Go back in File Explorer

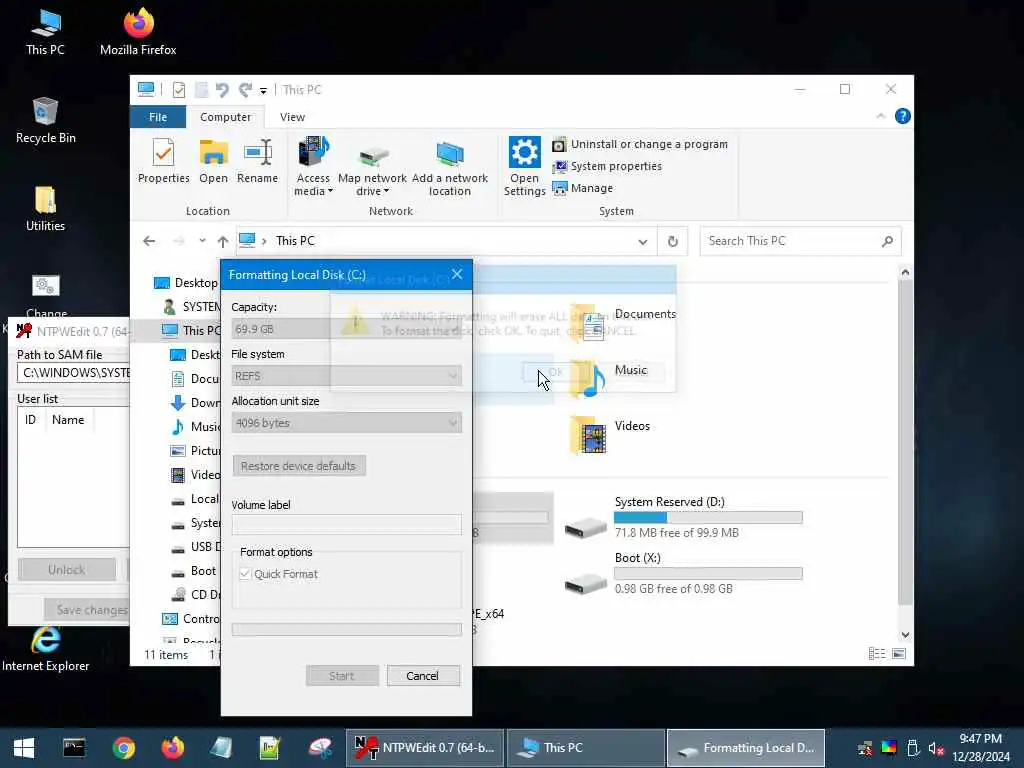pos(149,241)
